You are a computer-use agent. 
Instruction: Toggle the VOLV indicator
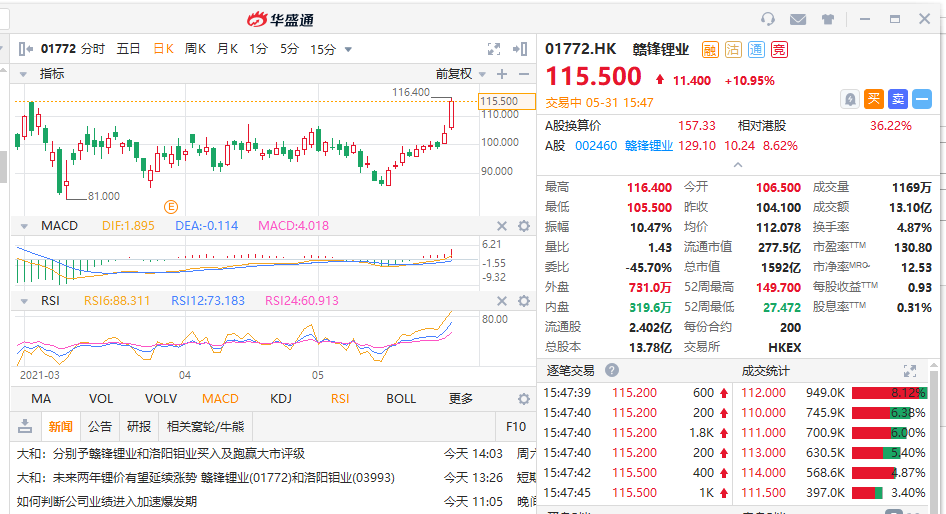click(161, 399)
